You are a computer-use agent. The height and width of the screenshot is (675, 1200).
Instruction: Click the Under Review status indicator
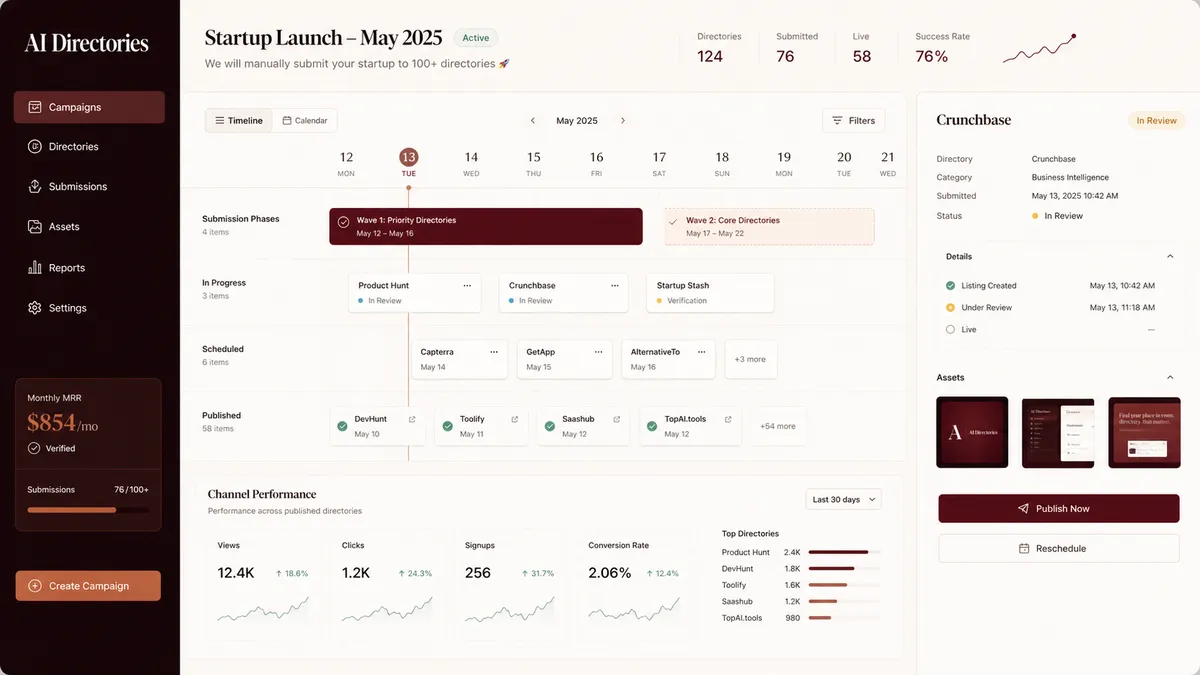[x=950, y=308]
